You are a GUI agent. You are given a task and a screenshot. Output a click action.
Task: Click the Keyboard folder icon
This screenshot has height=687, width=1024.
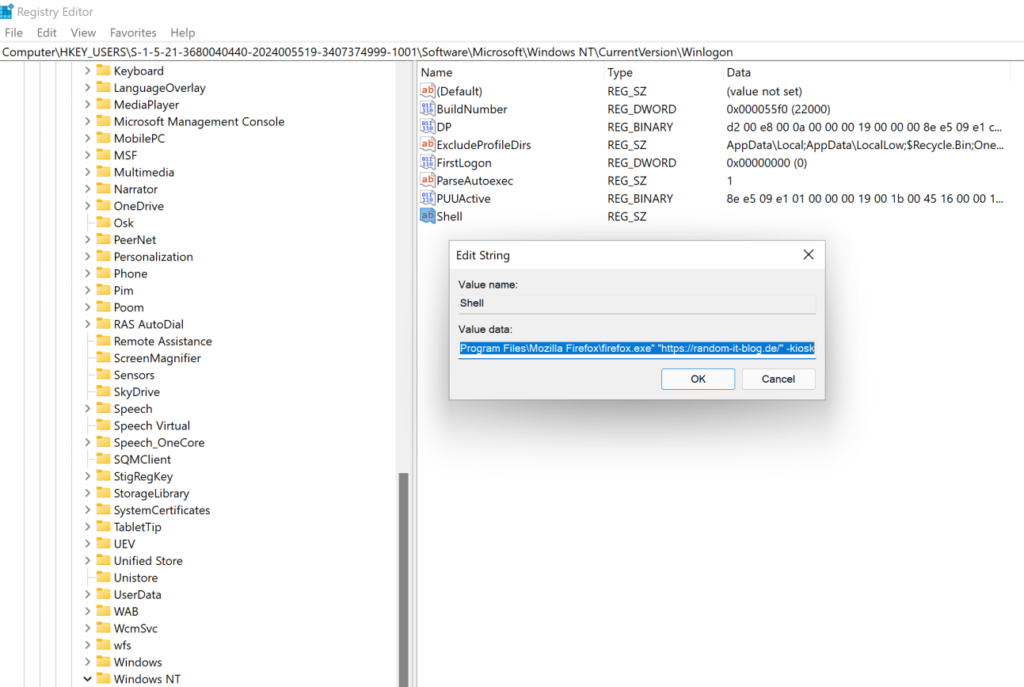click(x=103, y=71)
